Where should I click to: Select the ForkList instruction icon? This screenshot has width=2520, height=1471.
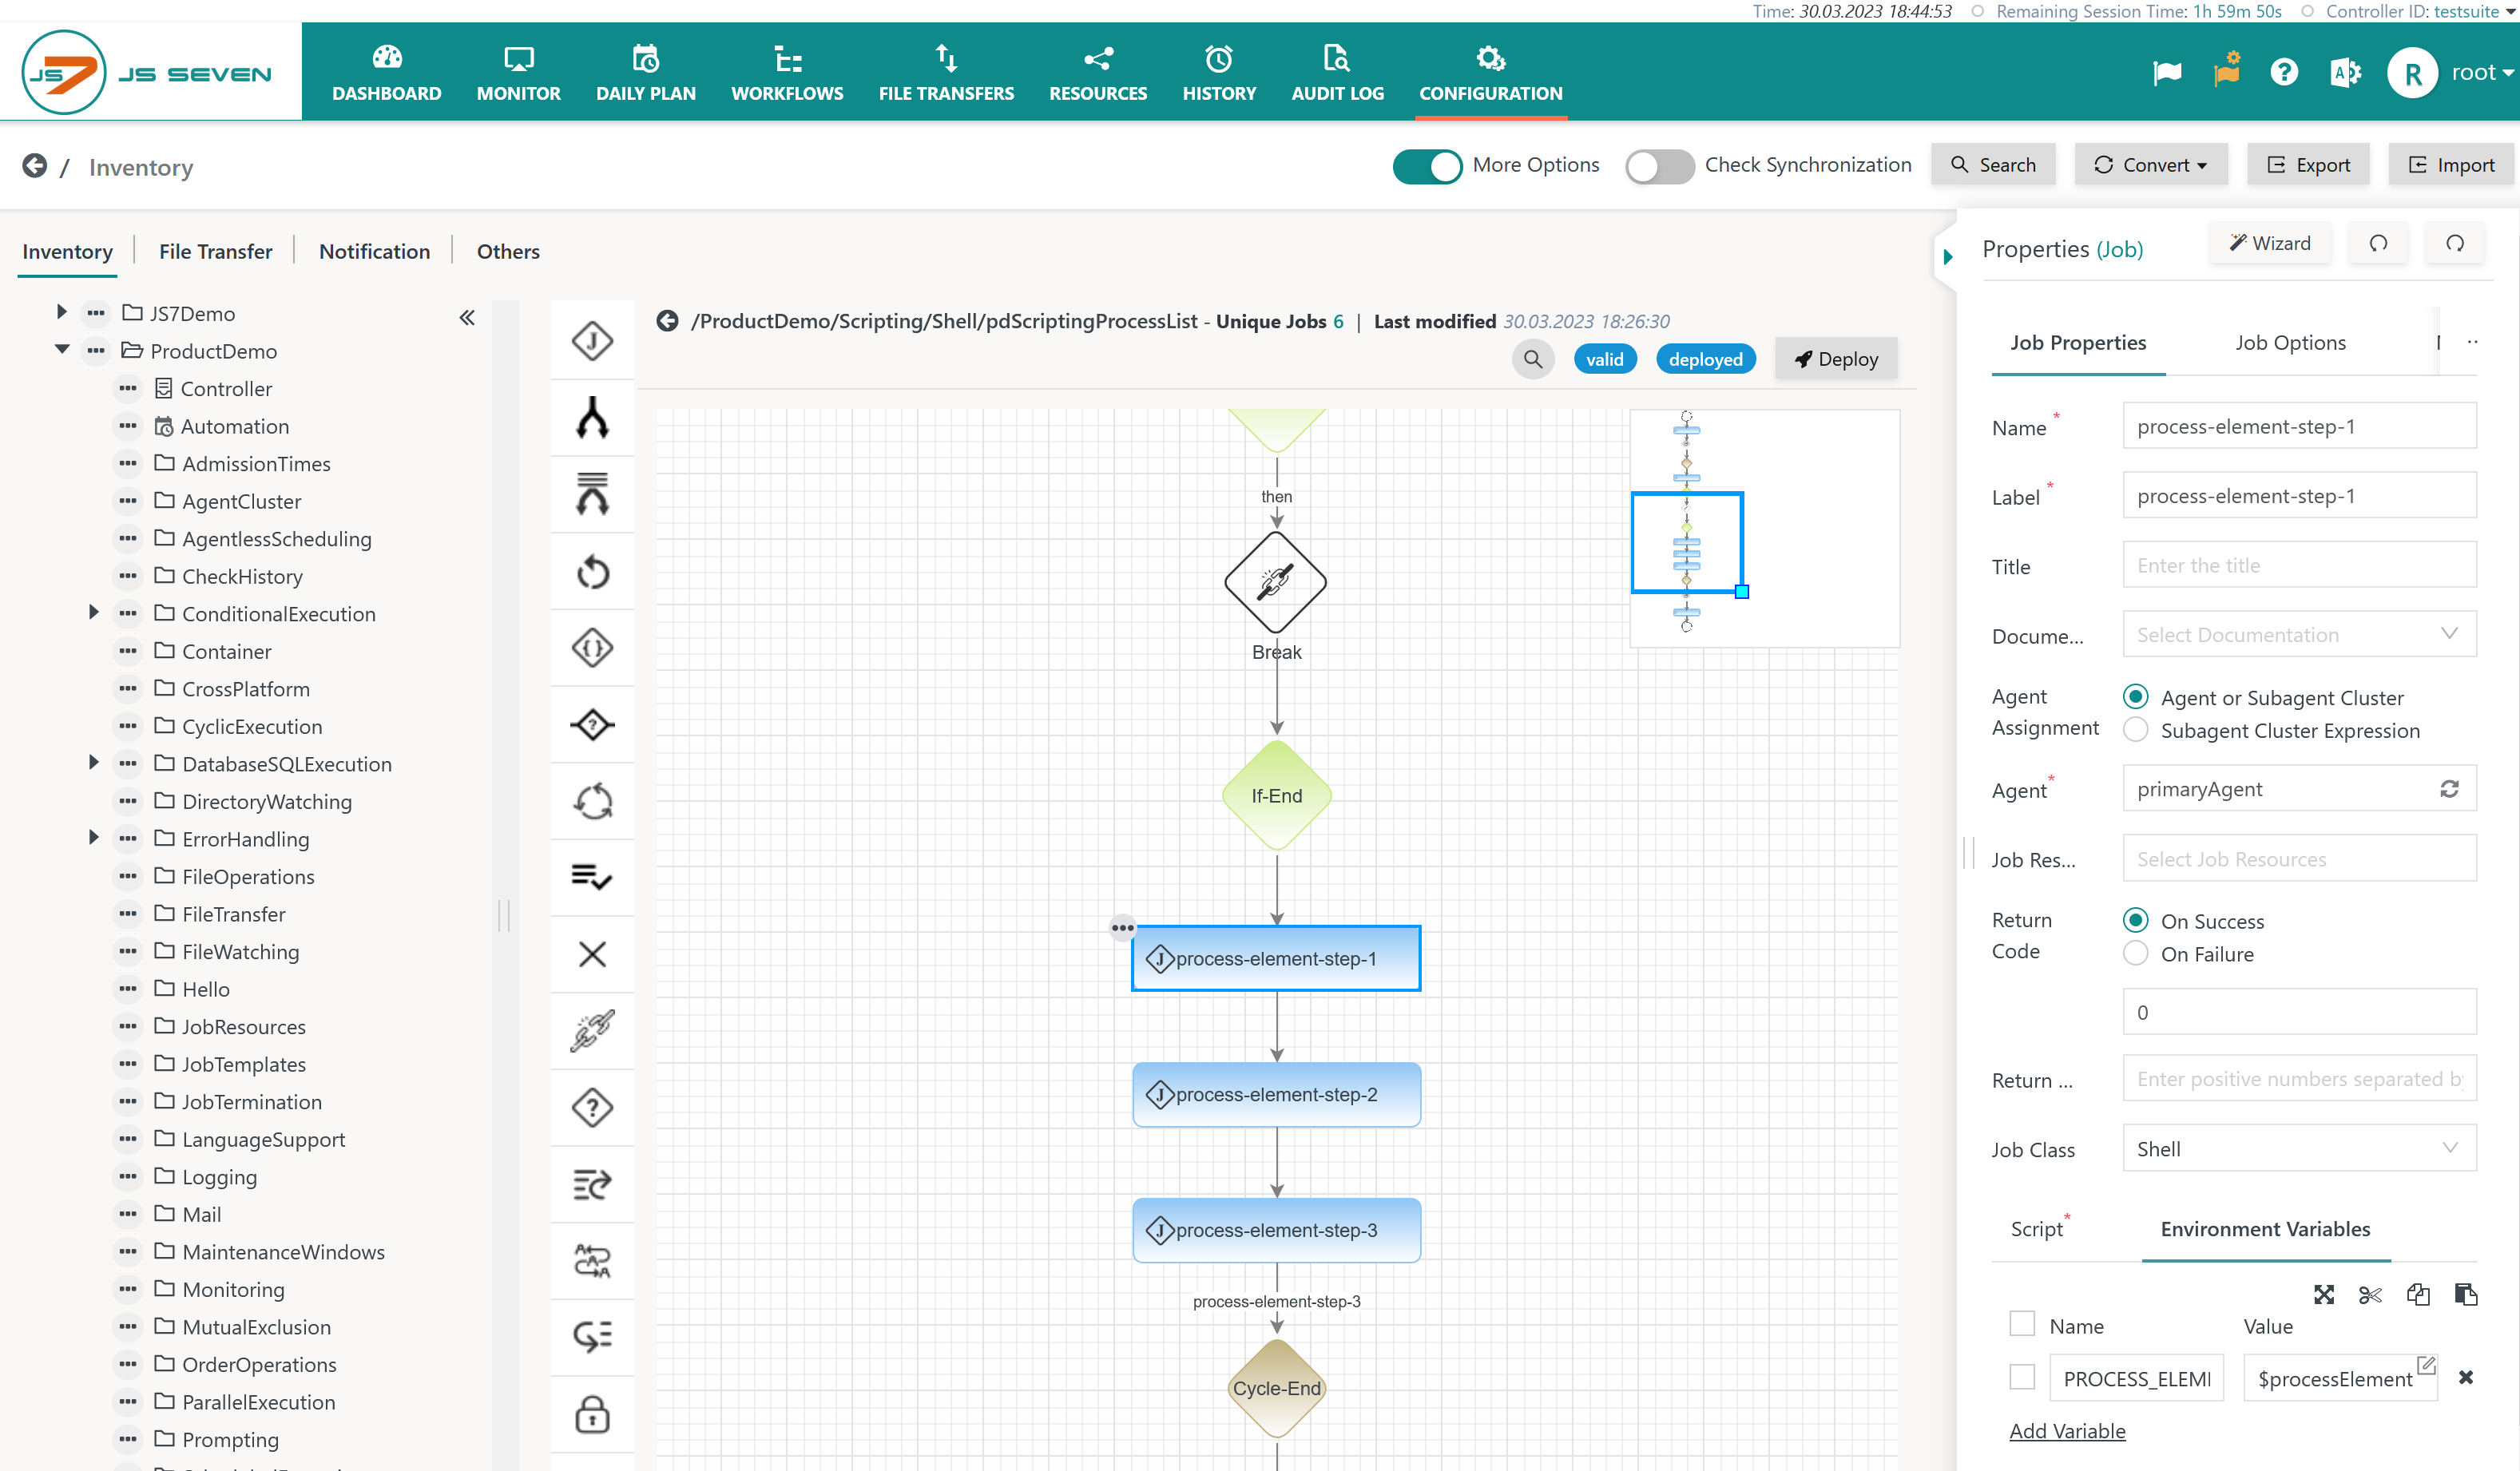[x=592, y=494]
